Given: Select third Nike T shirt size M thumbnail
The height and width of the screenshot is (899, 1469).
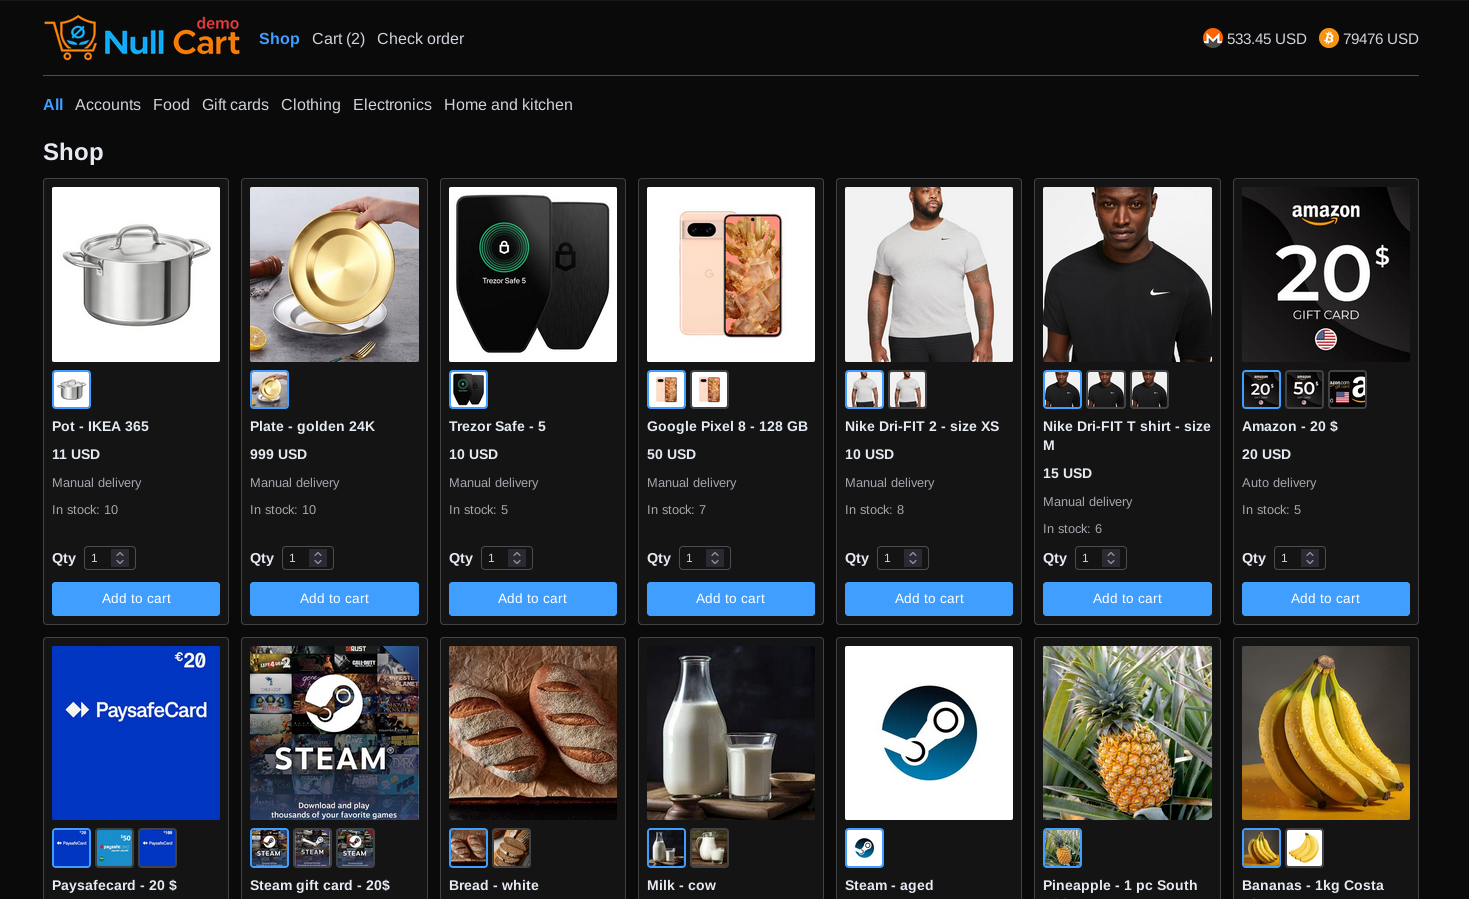Looking at the screenshot, I should point(1149,389).
